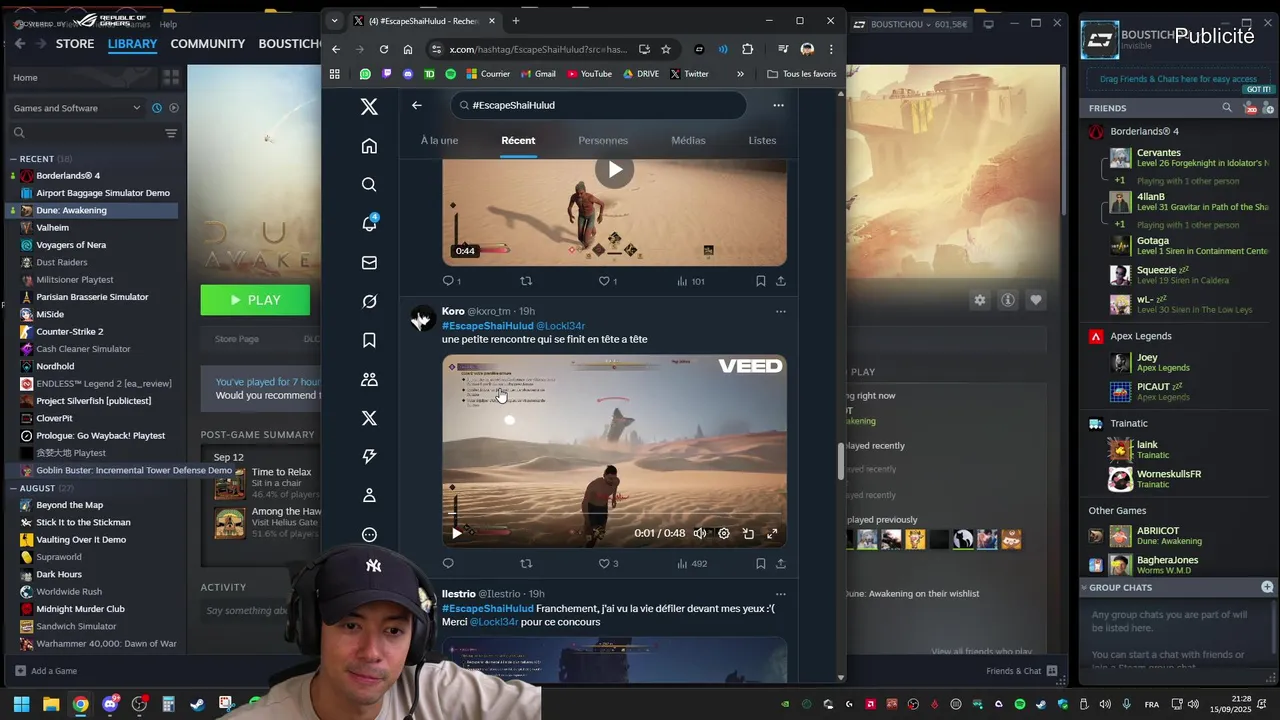Seek on the Koro video progress bar

coord(614,516)
